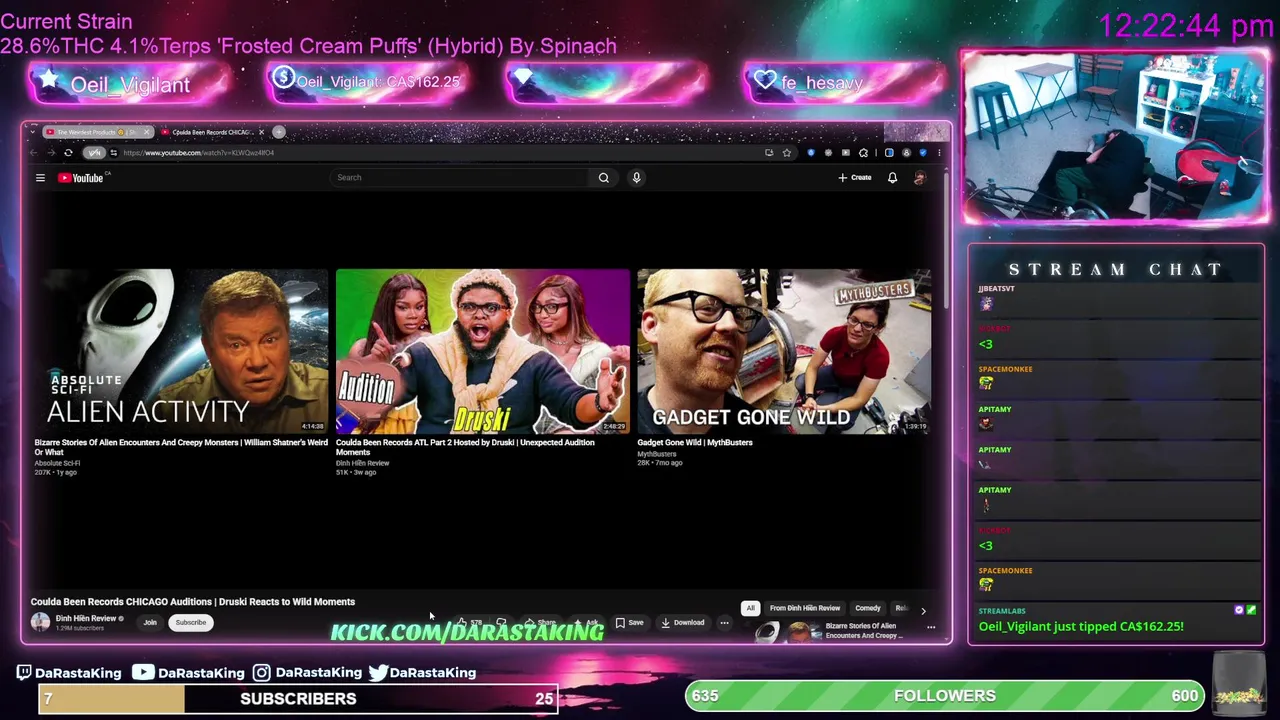Subscribe to Đinh Hiền Review
Screen dimensions: 1280x720
point(190,623)
